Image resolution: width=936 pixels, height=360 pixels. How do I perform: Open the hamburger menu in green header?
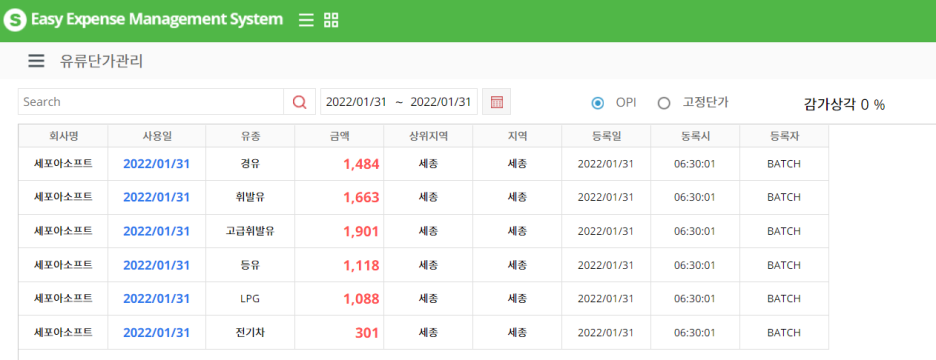click(306, 20)
